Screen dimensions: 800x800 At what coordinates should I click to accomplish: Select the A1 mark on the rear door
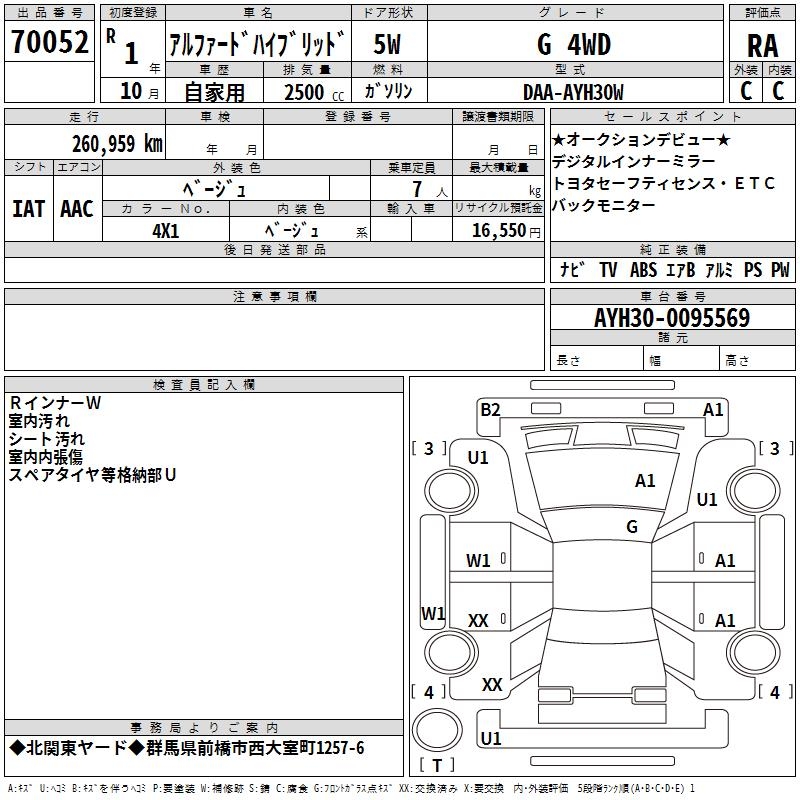click(725, 620)
